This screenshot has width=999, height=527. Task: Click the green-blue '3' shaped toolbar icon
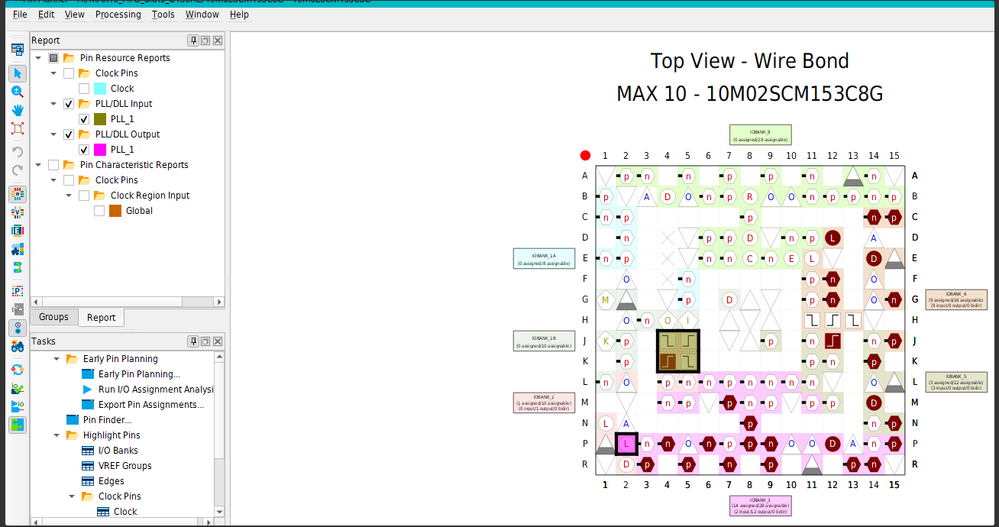point(17,267)
